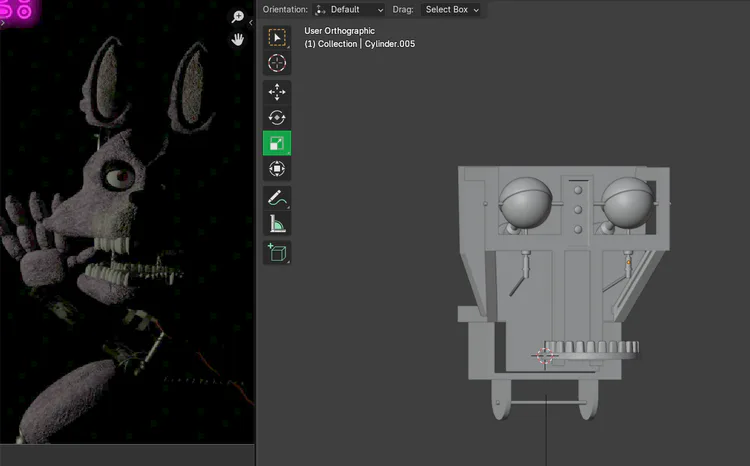
Task: Expand the region arrow at left edge
Action: [x=2, y=22]
